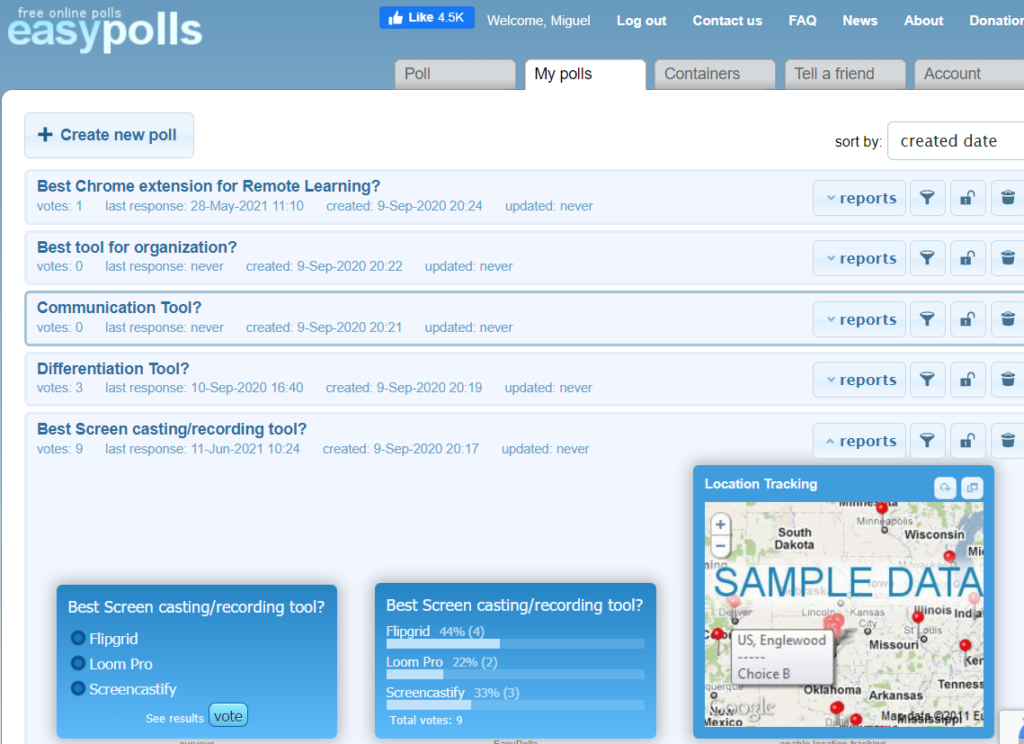Click the vote button
This screenshot has height=744, width=1024.
point(227,714)
